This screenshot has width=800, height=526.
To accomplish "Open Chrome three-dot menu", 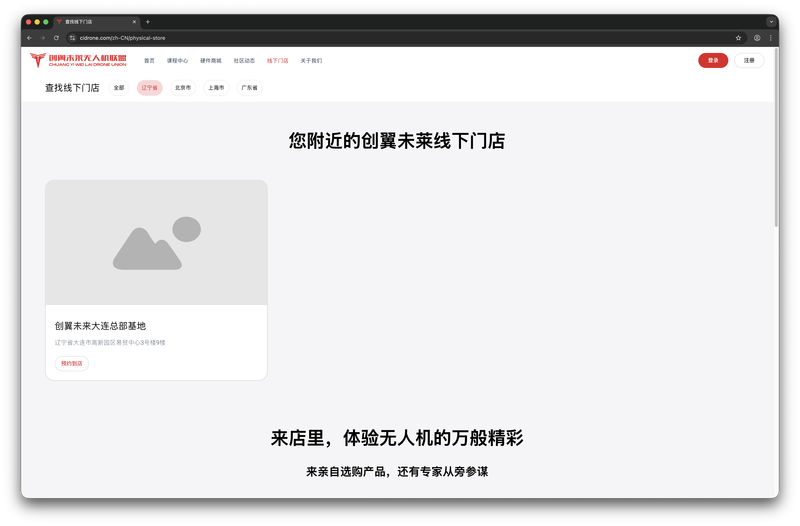I will click(770, 38).
